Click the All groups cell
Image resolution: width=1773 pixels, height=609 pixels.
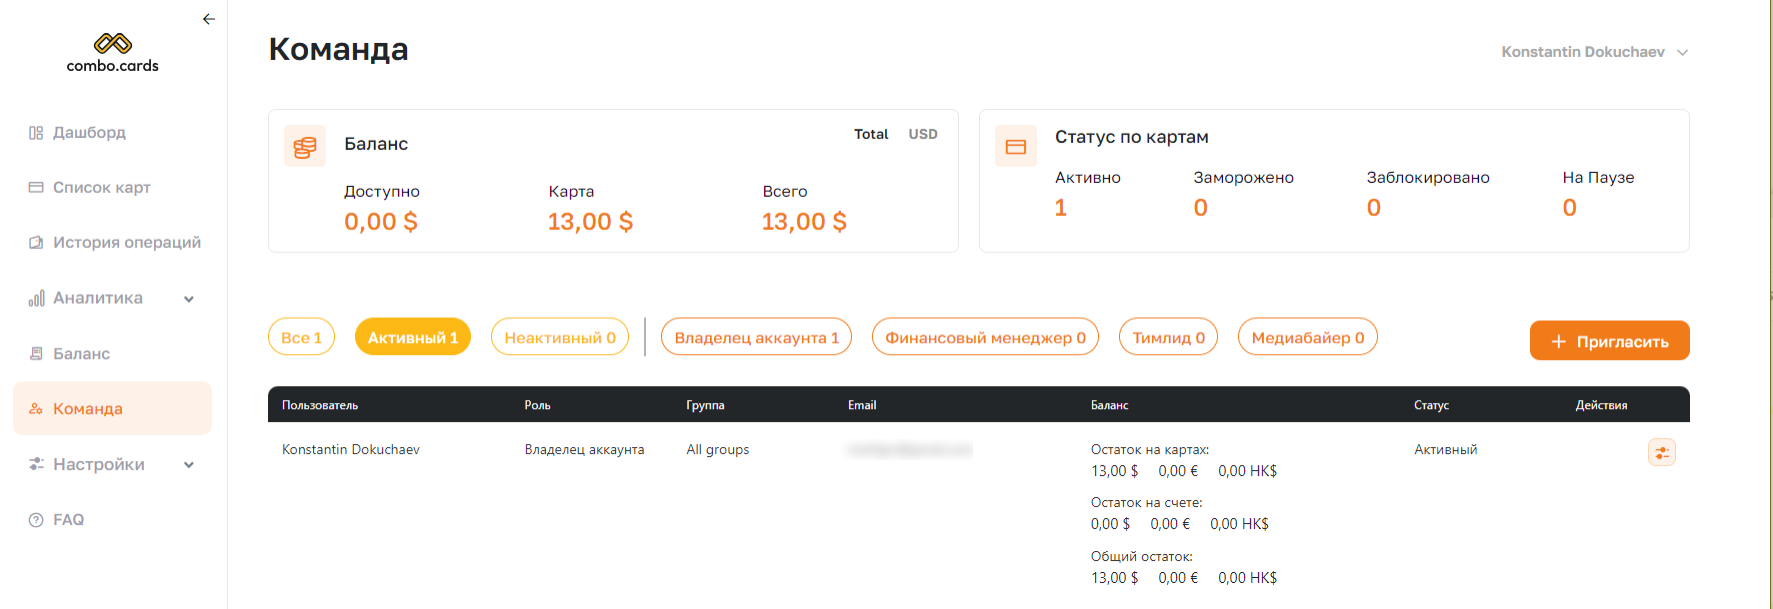click(717, 450)
